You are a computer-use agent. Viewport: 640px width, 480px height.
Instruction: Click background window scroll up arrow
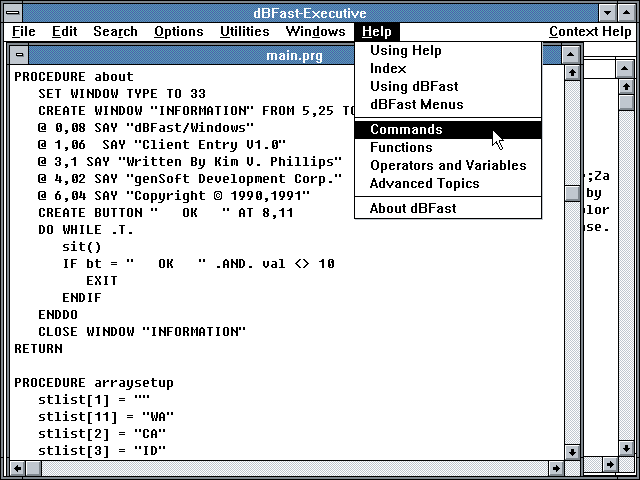click(x=626, y=87)
